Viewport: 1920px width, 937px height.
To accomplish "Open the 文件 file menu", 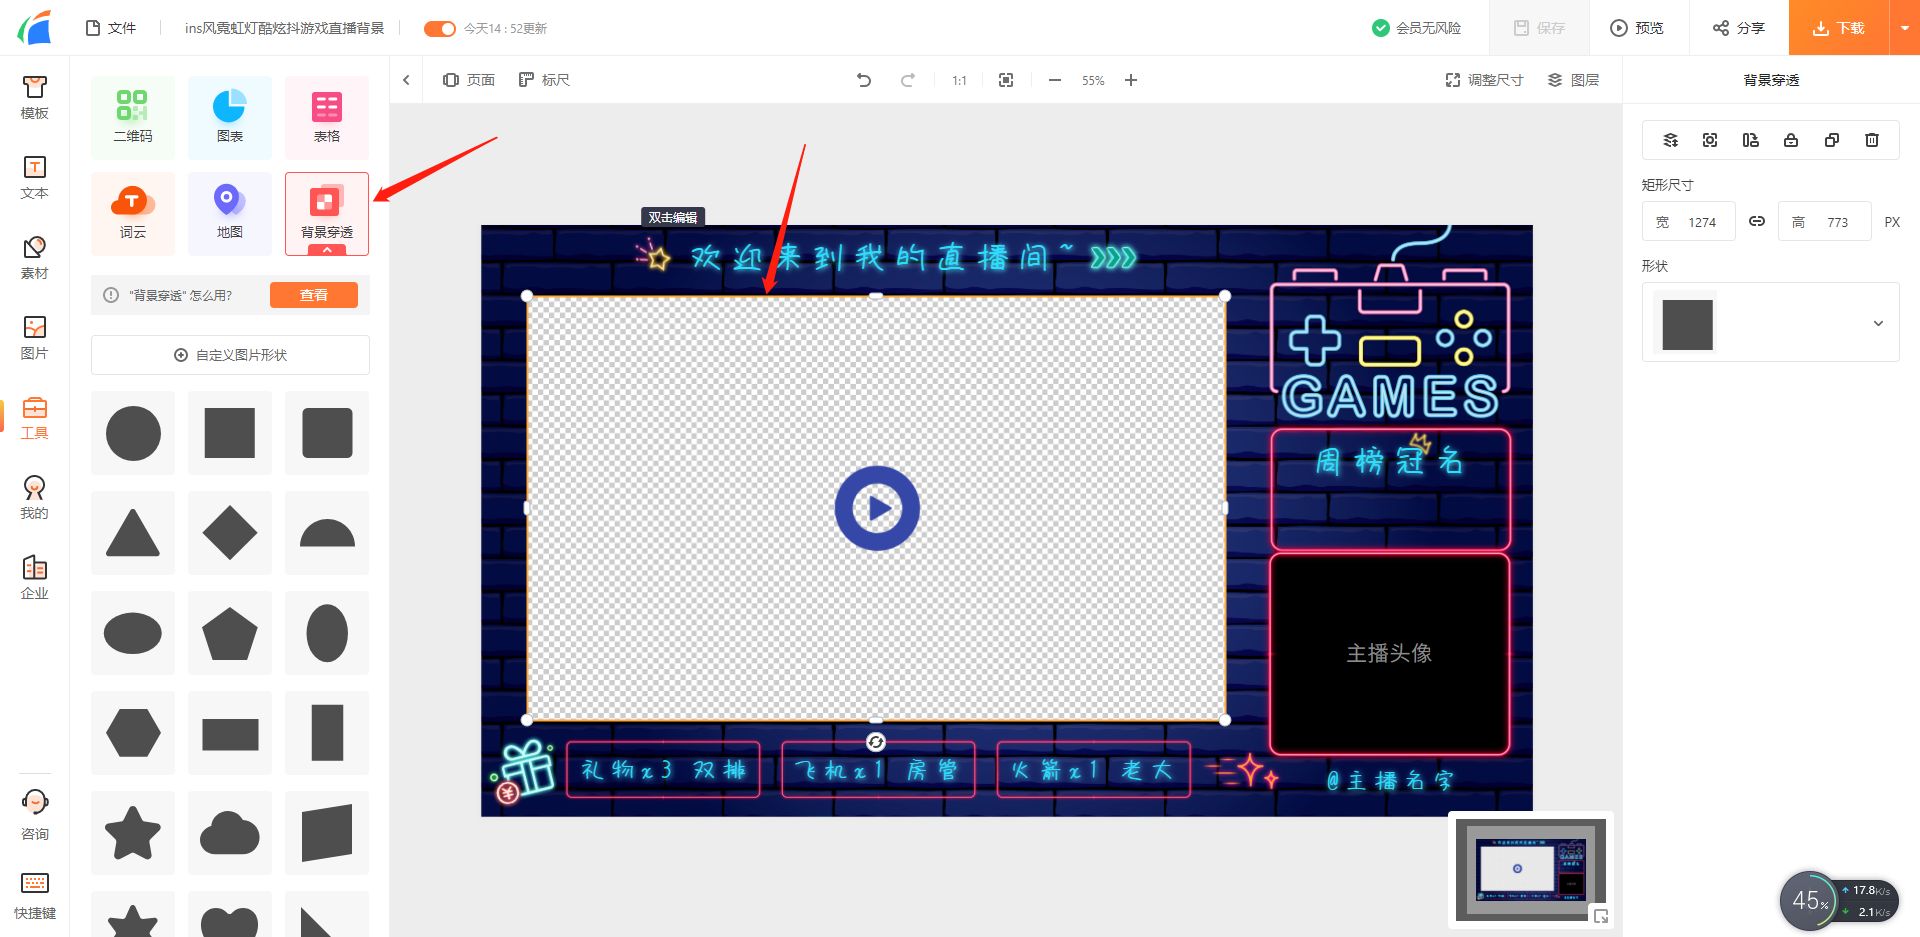I will 111,28.
